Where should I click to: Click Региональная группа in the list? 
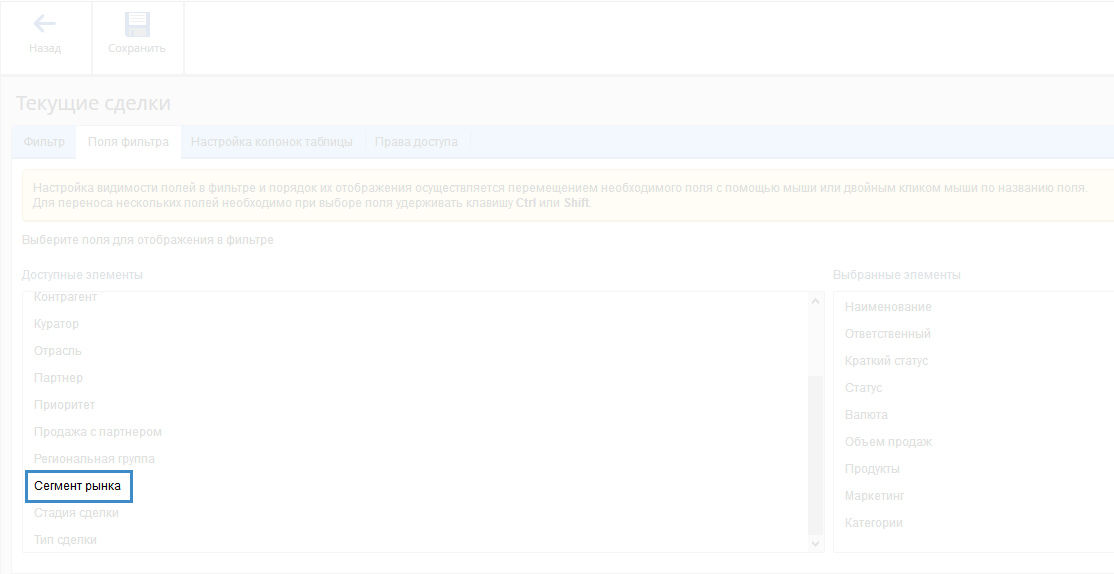coord(94,459)
